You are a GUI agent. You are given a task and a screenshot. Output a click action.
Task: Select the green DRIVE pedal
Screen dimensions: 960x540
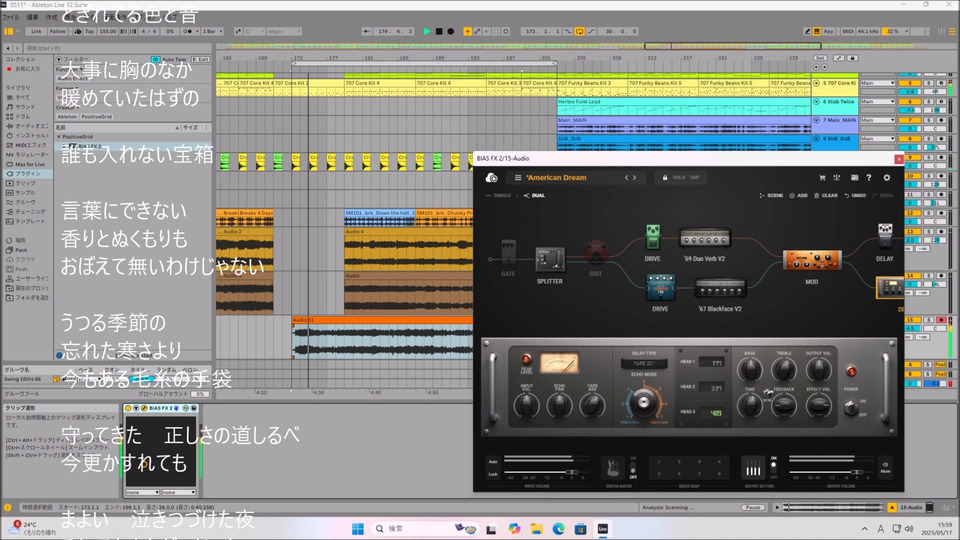tap(653, 237)
